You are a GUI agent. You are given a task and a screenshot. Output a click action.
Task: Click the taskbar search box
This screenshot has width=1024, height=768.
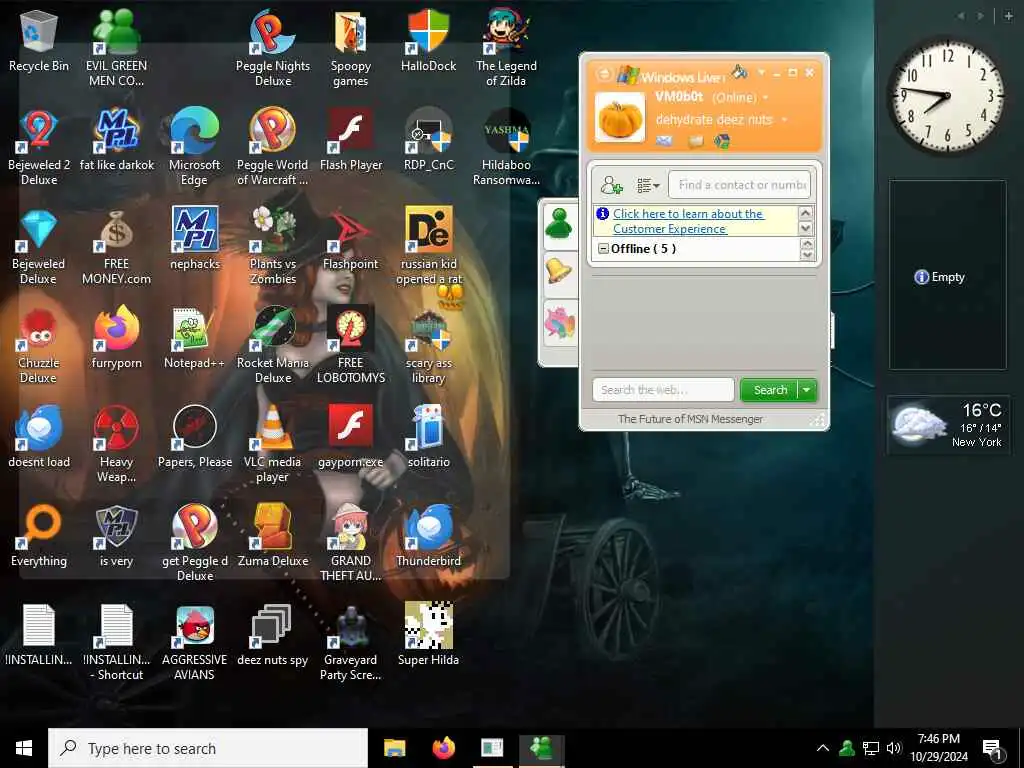click(x=208, y=748)
